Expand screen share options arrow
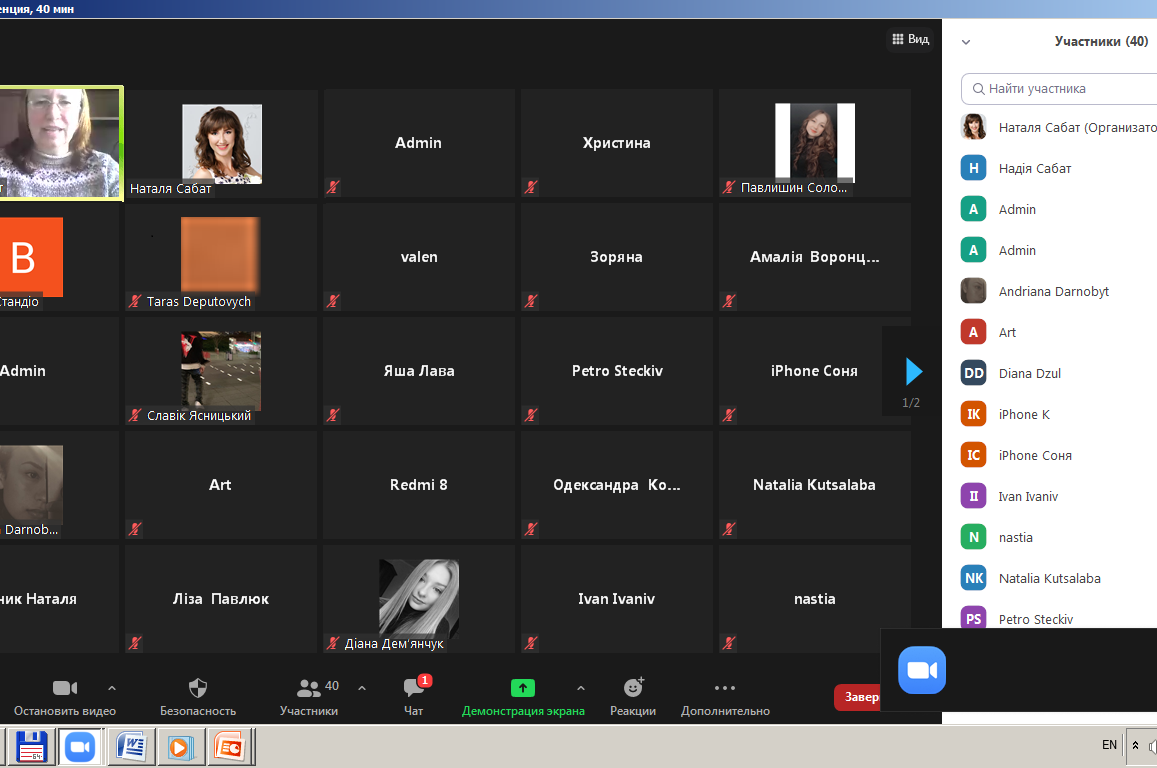Viewport: 1157px width, 768px height. point(580,688)
